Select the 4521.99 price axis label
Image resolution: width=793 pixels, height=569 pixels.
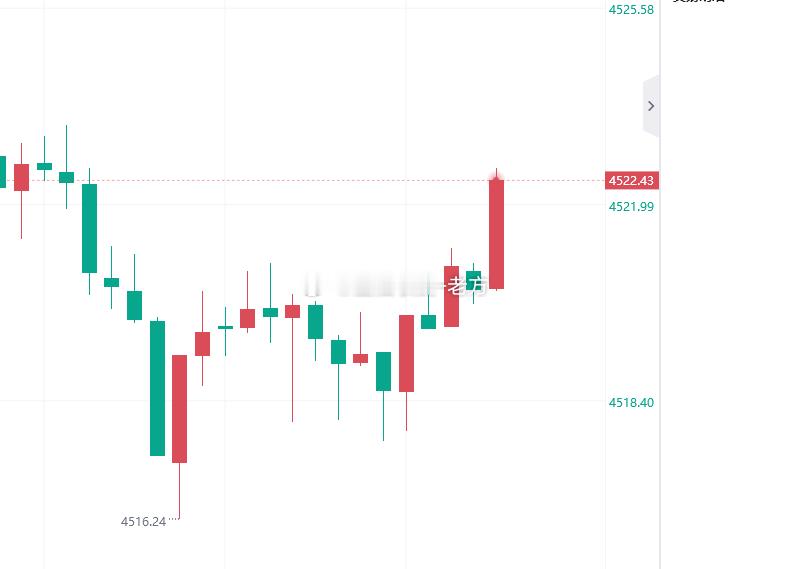[631, 206]
